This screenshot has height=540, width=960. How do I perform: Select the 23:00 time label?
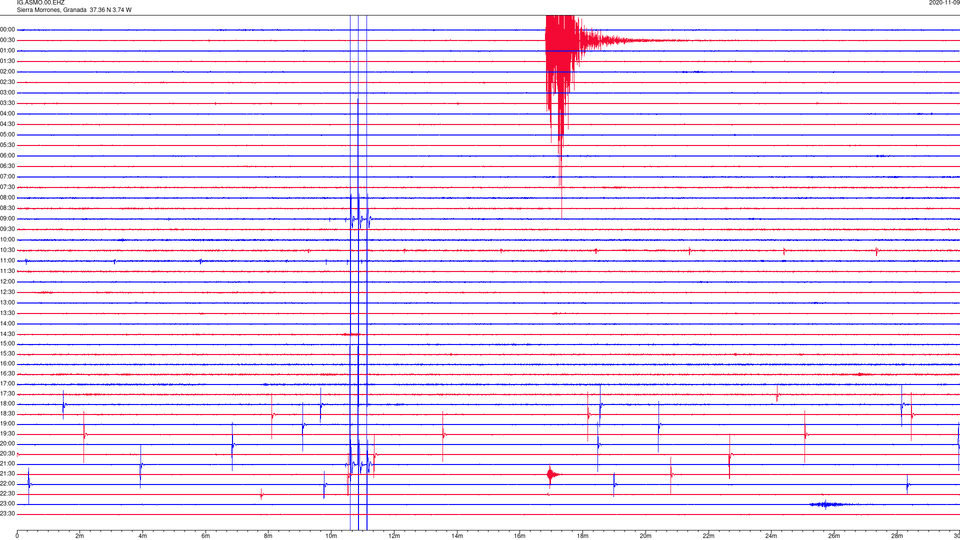[7, 503]
